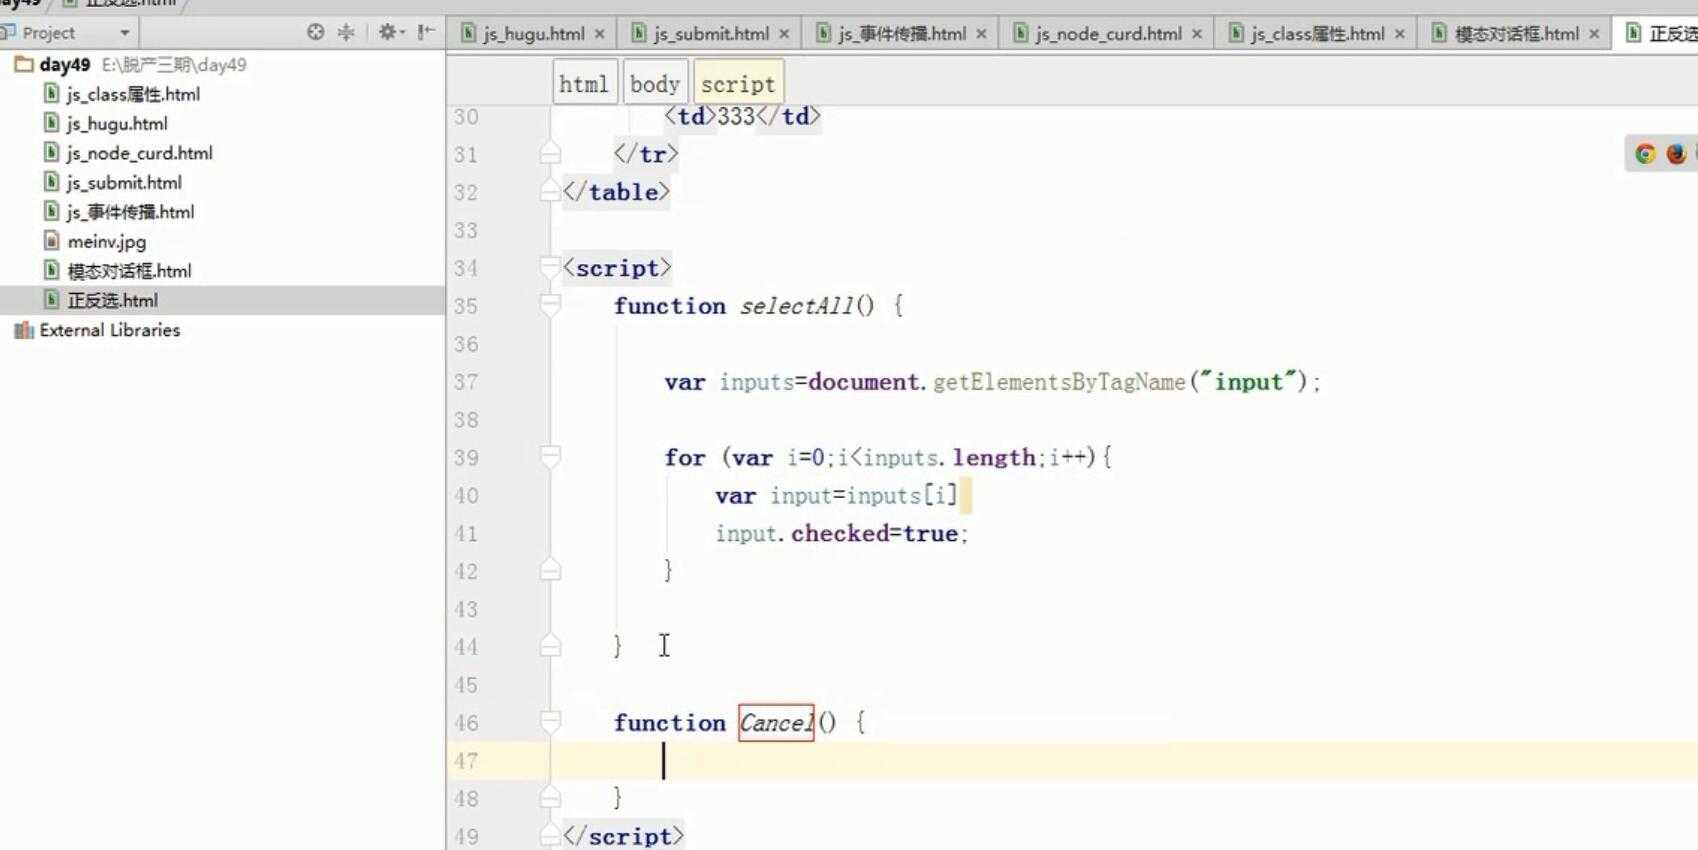Select the day49 folder in project tree

point(65,64)
